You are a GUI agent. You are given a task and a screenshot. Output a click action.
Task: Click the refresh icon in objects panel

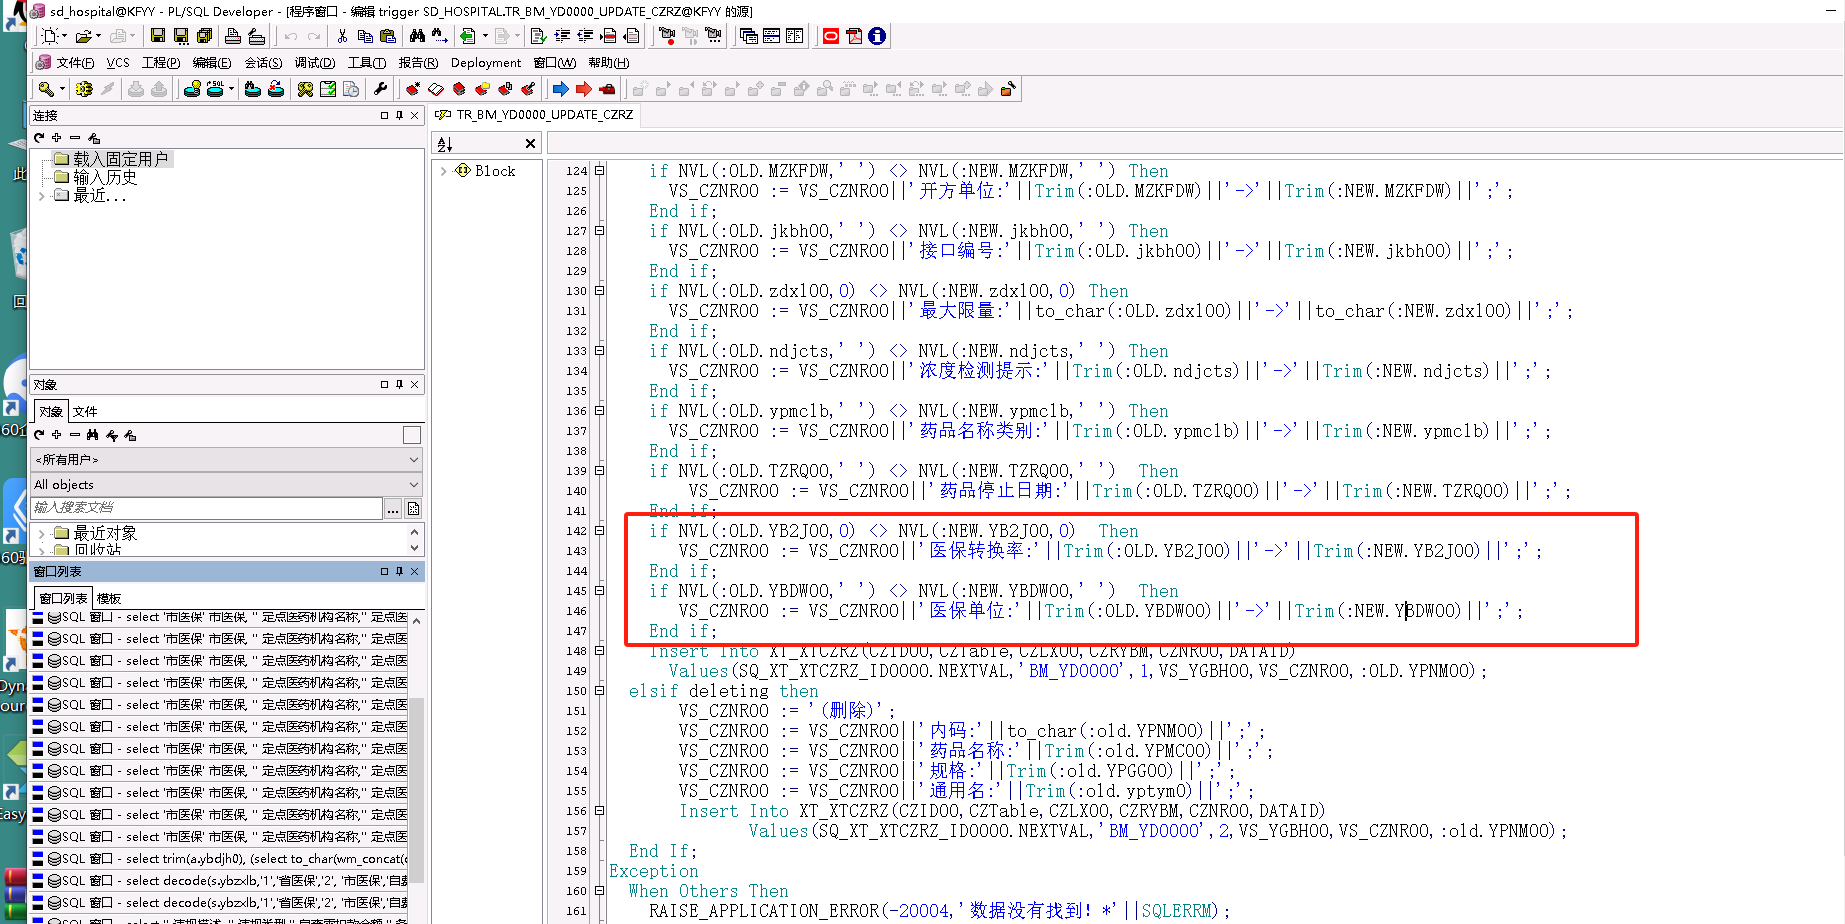tap(39, 435)
